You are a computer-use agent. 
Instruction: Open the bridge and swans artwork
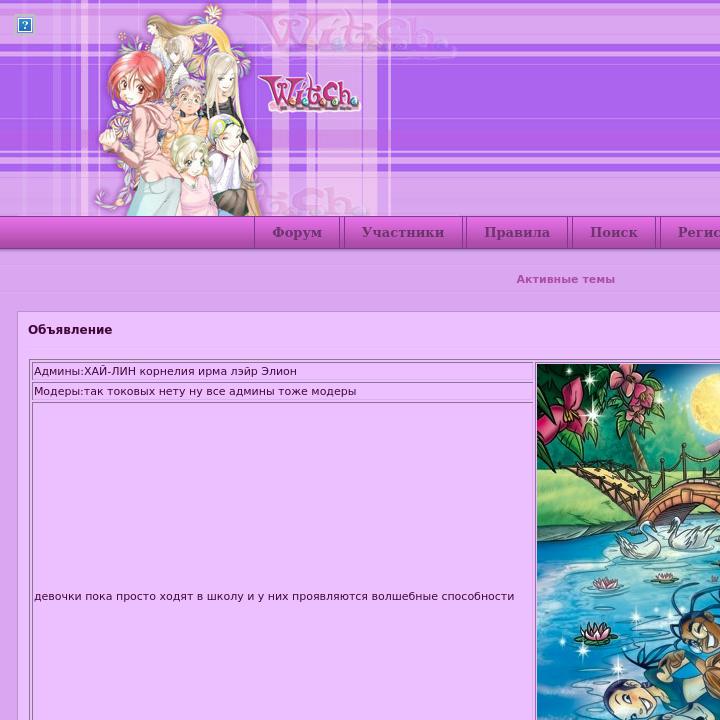point(629,542)
